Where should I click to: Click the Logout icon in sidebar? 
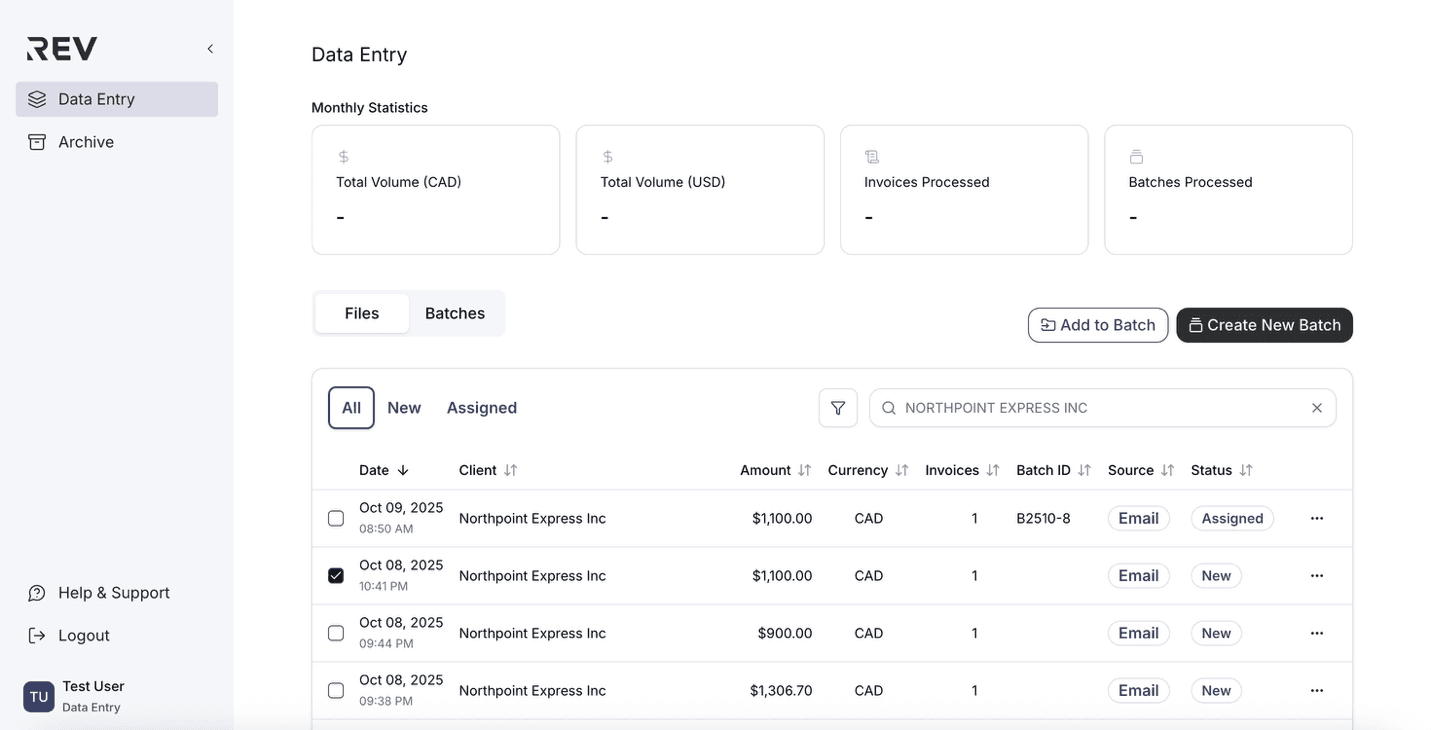(36, 635)
